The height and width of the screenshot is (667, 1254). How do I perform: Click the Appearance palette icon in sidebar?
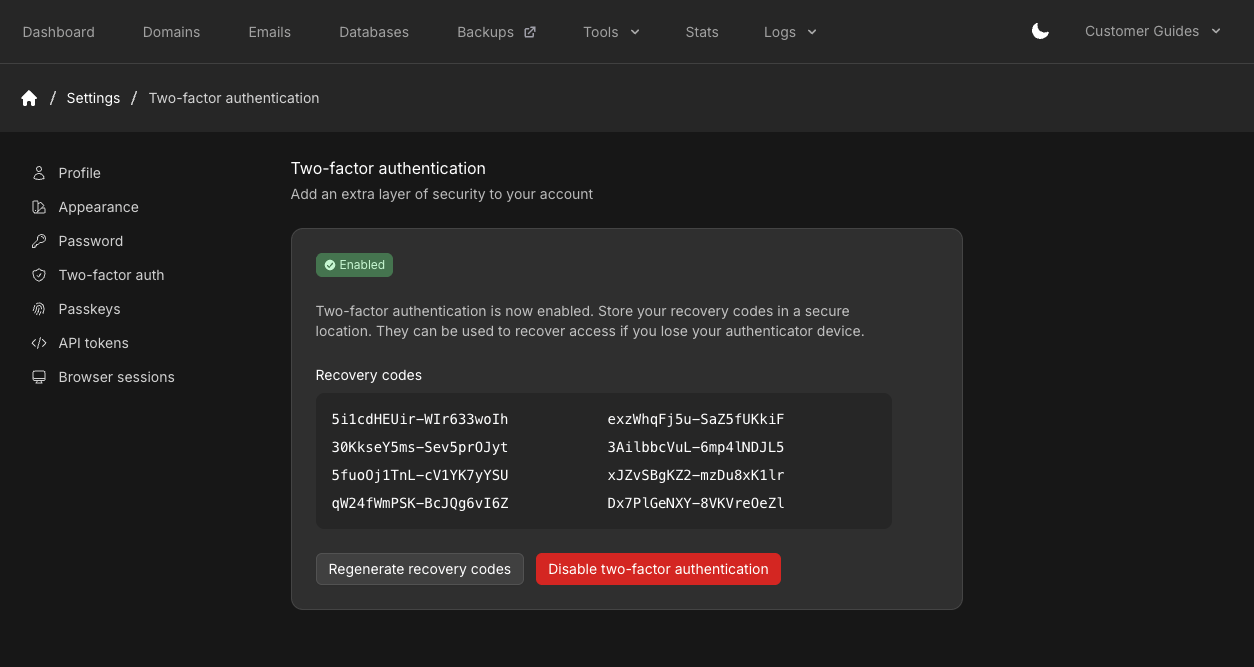(x=39, y=207)
